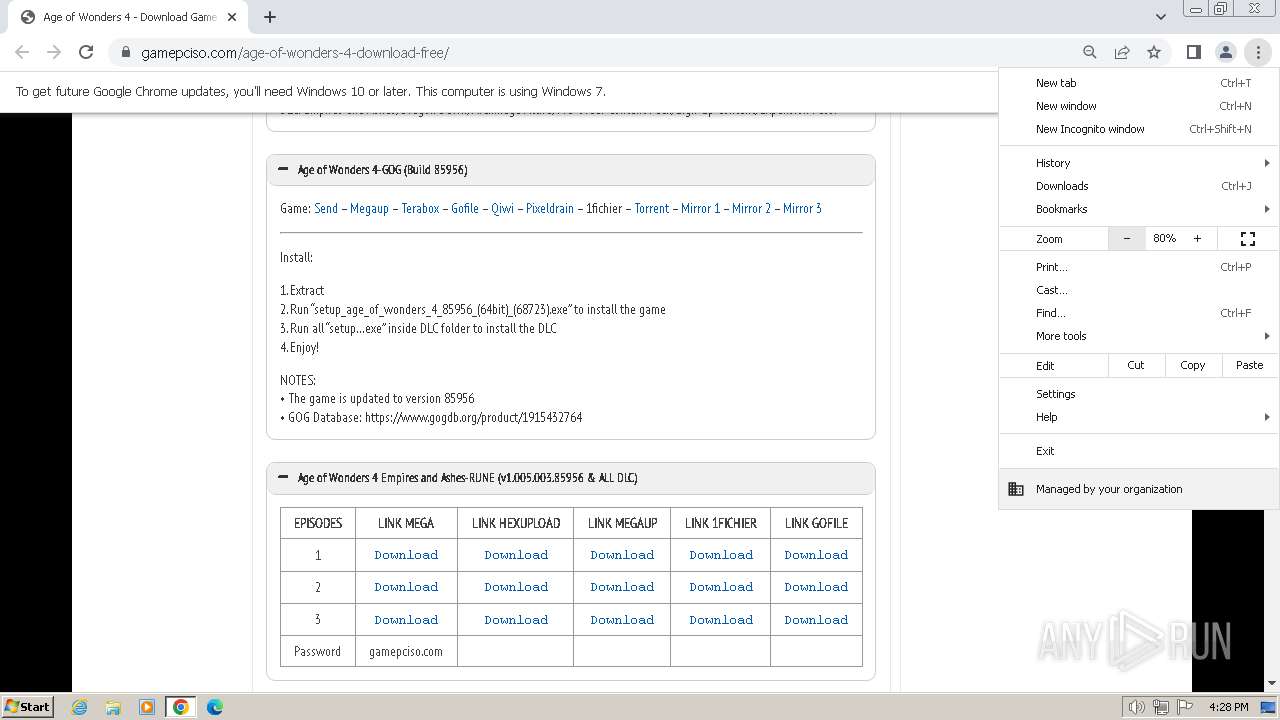Open the Pixeldrain download link

pyautogui.click(x=550, y=208)
